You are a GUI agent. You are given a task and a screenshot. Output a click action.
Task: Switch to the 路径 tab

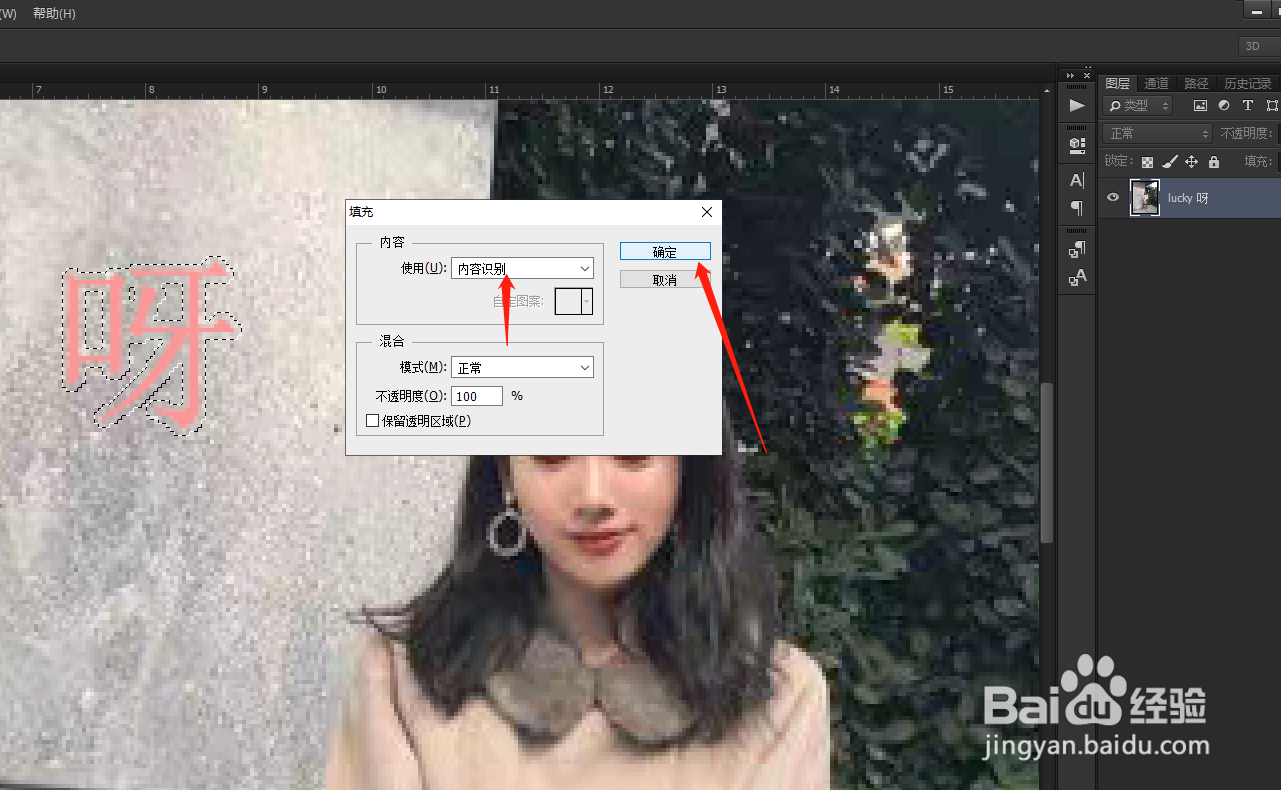tap(1196, 83)
